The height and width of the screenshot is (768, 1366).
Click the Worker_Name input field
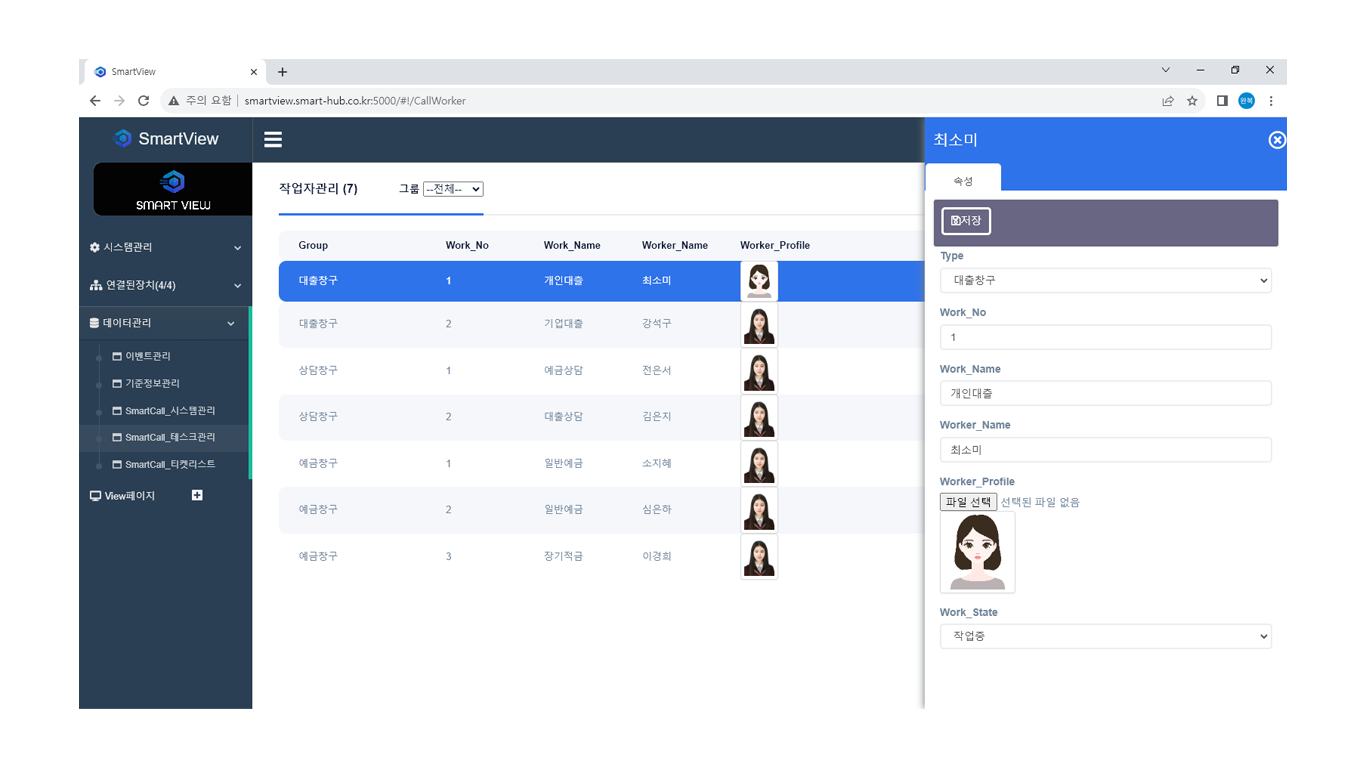(x=1105, y=450)
